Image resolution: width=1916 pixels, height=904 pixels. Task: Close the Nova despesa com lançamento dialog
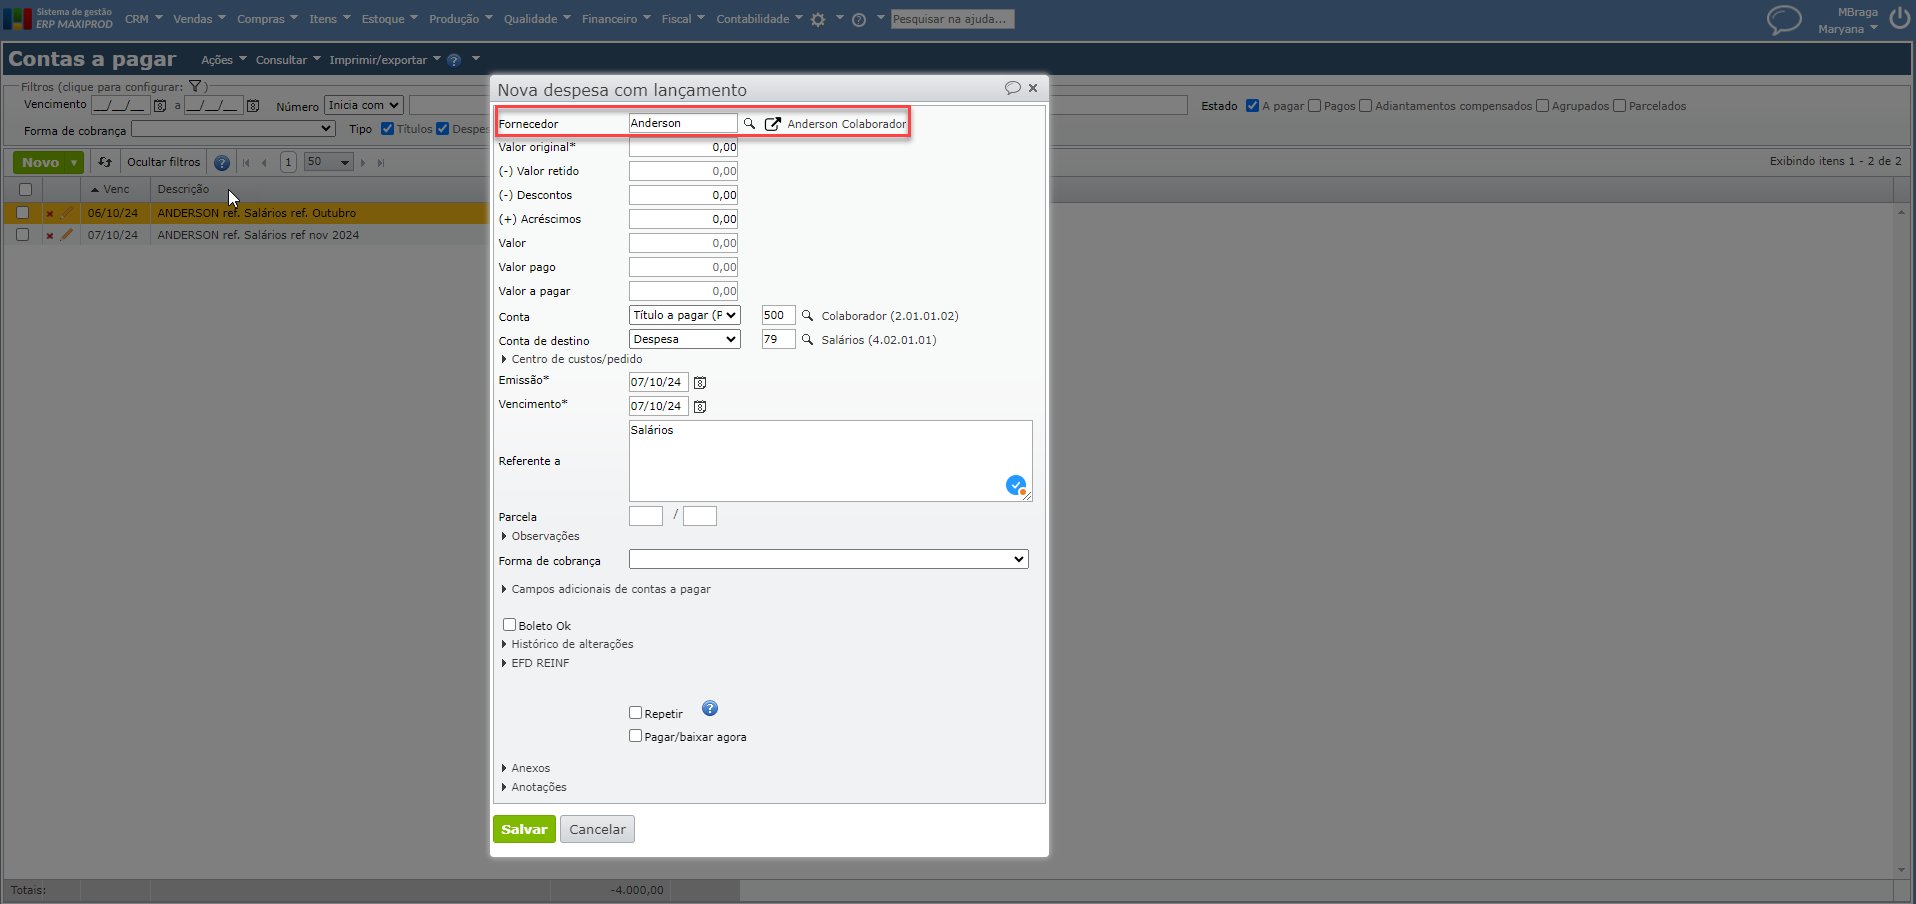point(1033,88)
